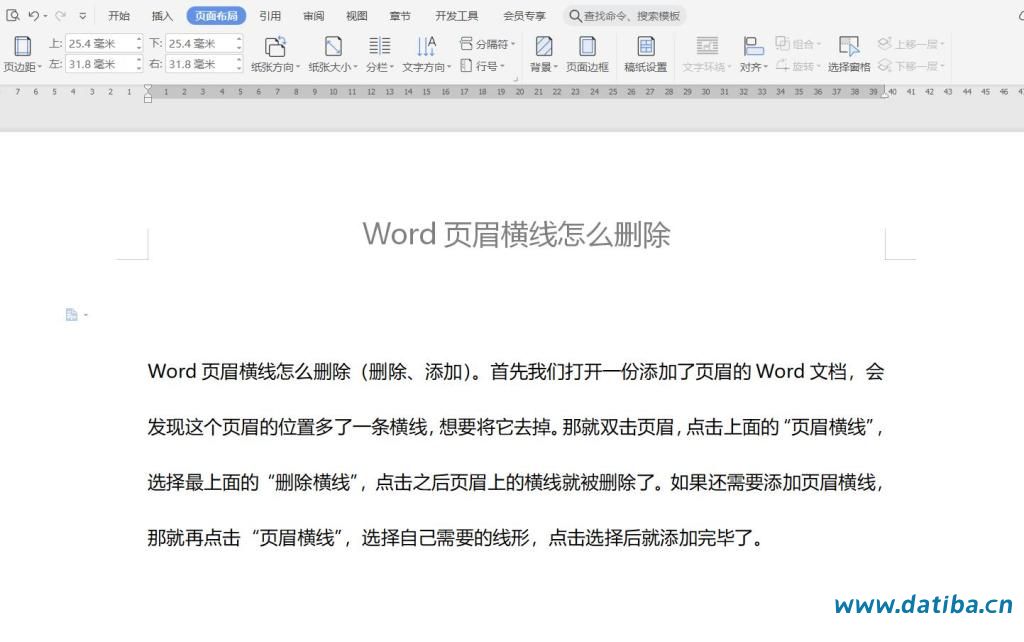Screen dimensions: 1024x642
Task: Select the 页面布局 tab
Action: 216,16
